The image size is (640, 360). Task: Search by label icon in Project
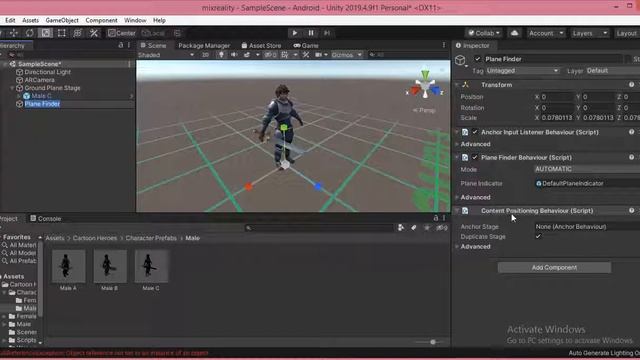point(413,228)
